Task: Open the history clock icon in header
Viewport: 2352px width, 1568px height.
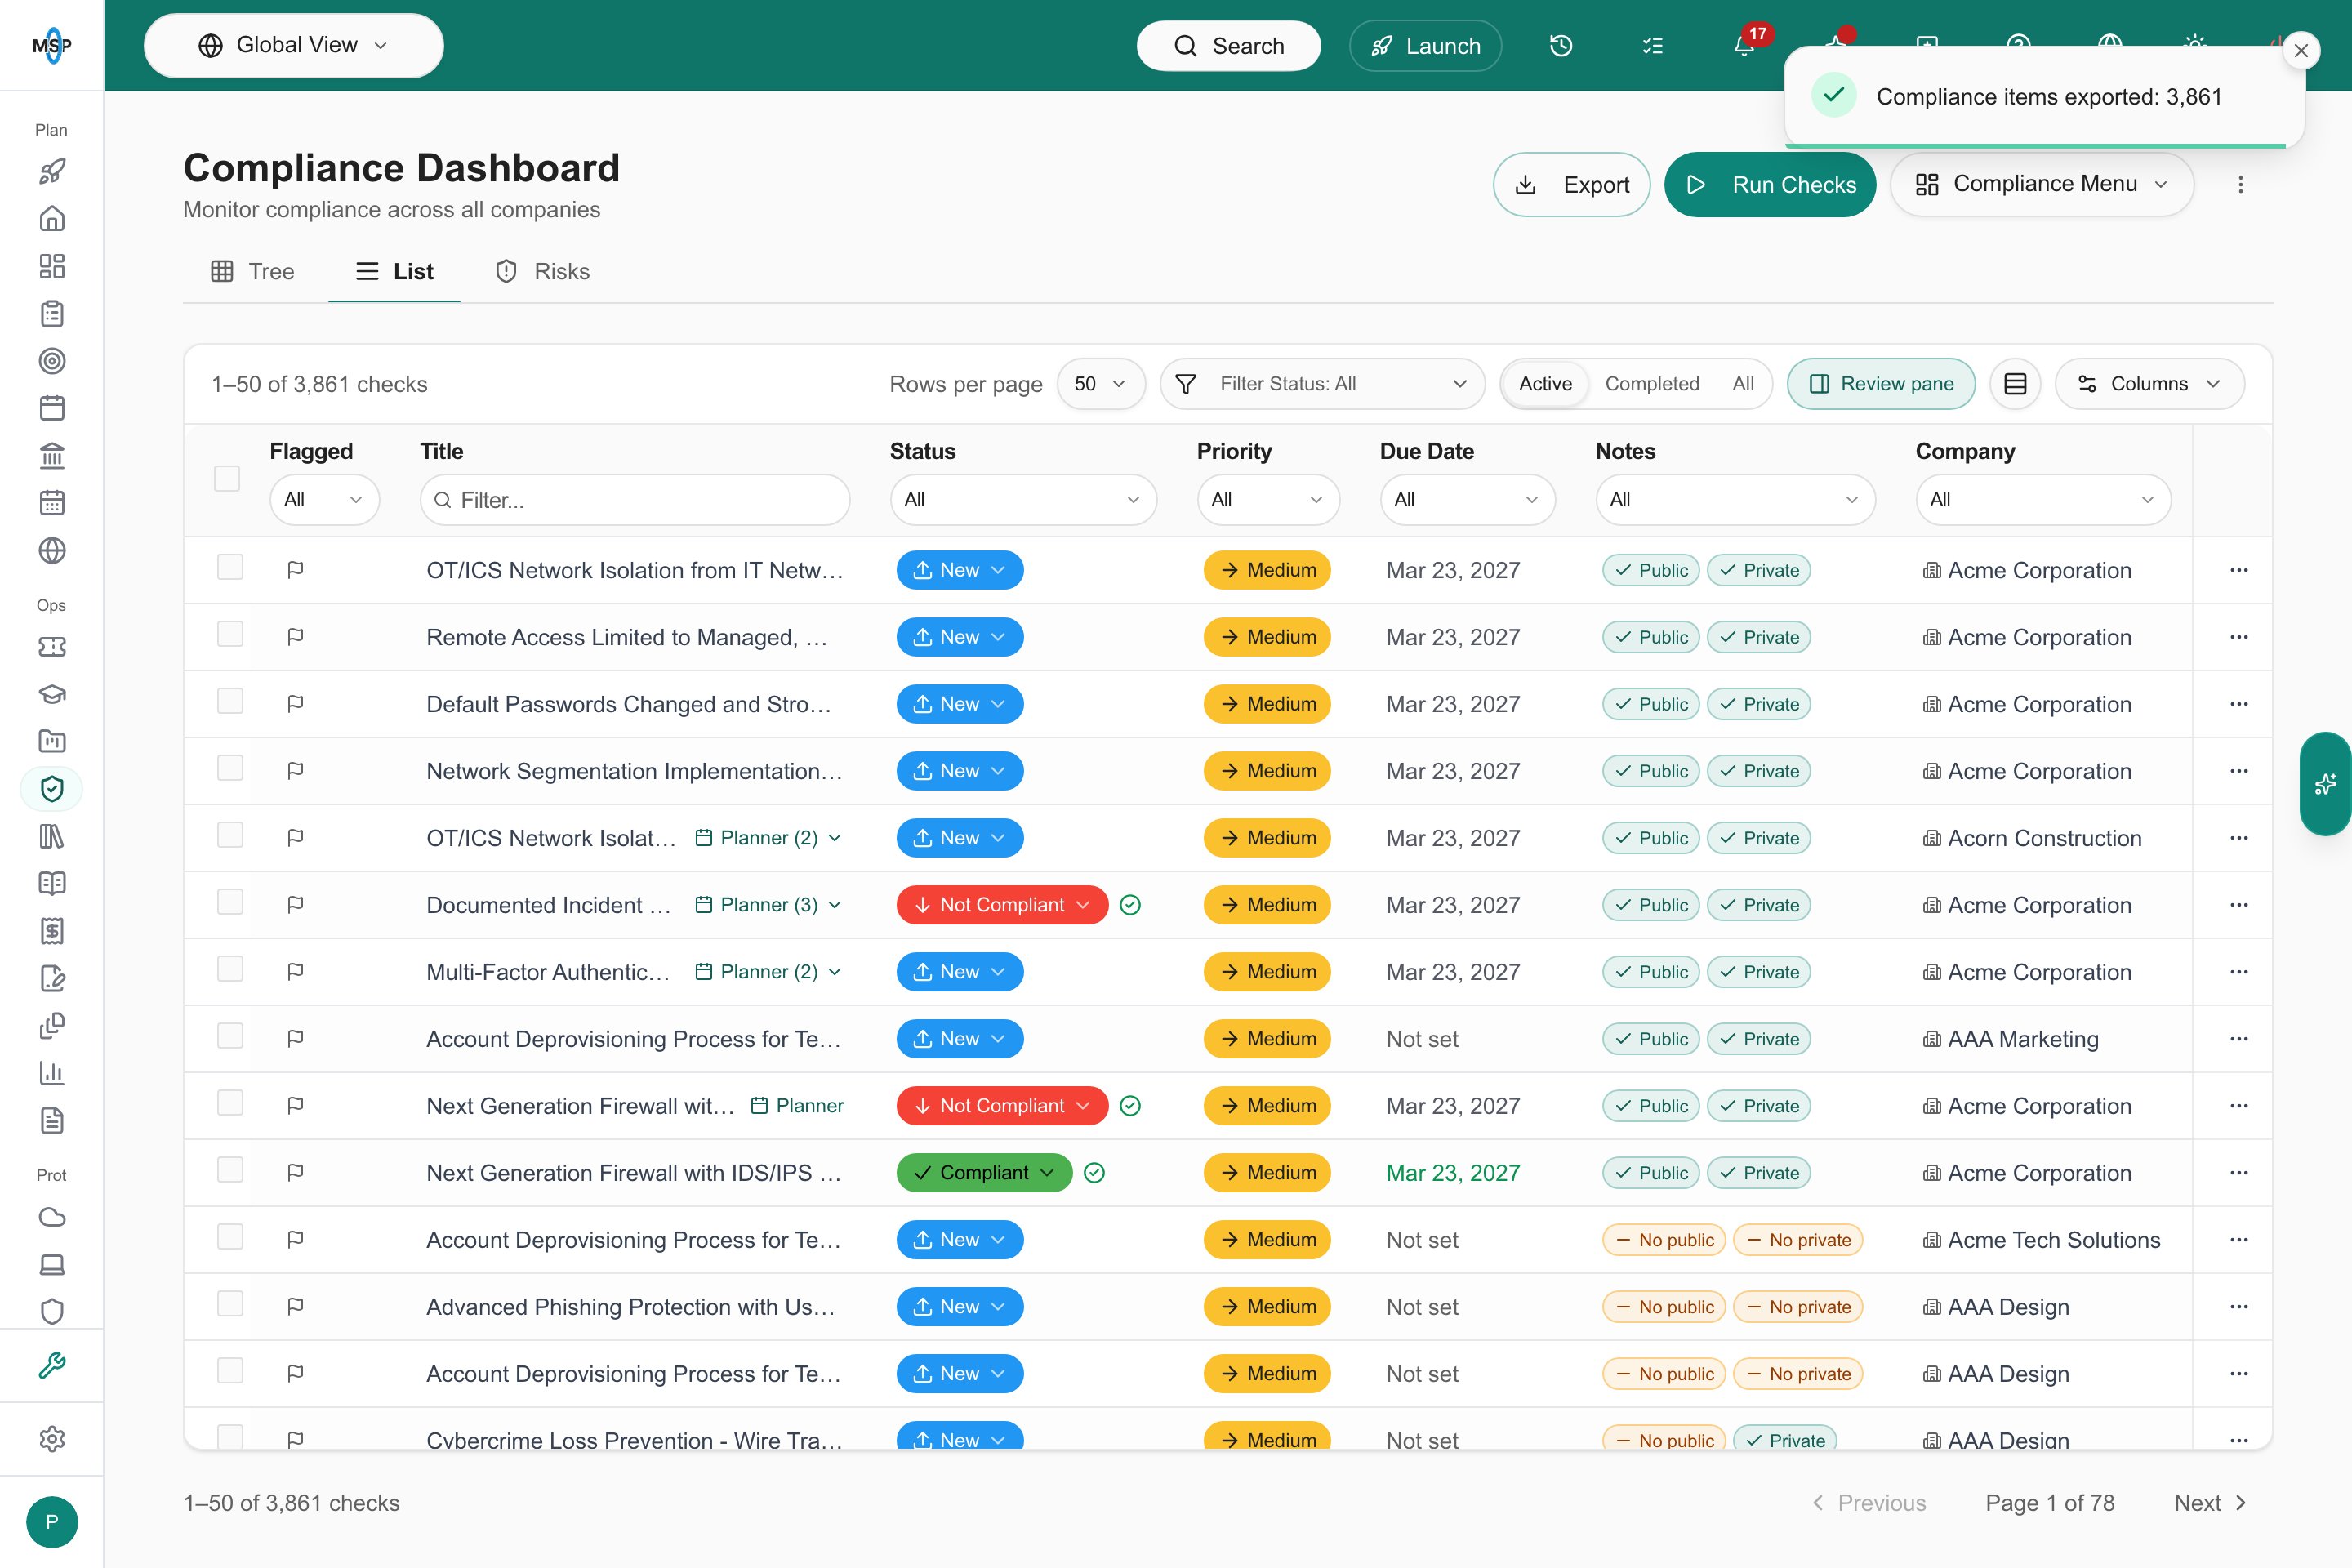Action: click(1561, 46)
